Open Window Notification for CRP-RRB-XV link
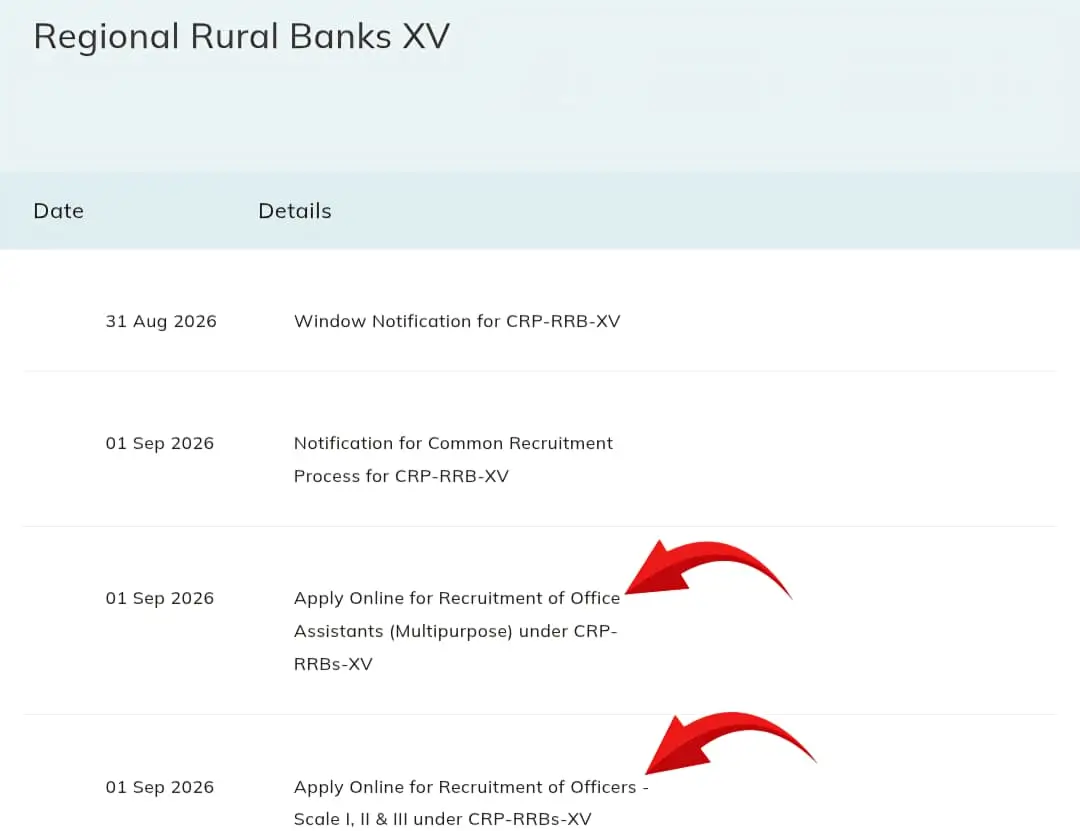Viewport: 1080px width, 831px height. pyautogui.click(x=457, y=321)
